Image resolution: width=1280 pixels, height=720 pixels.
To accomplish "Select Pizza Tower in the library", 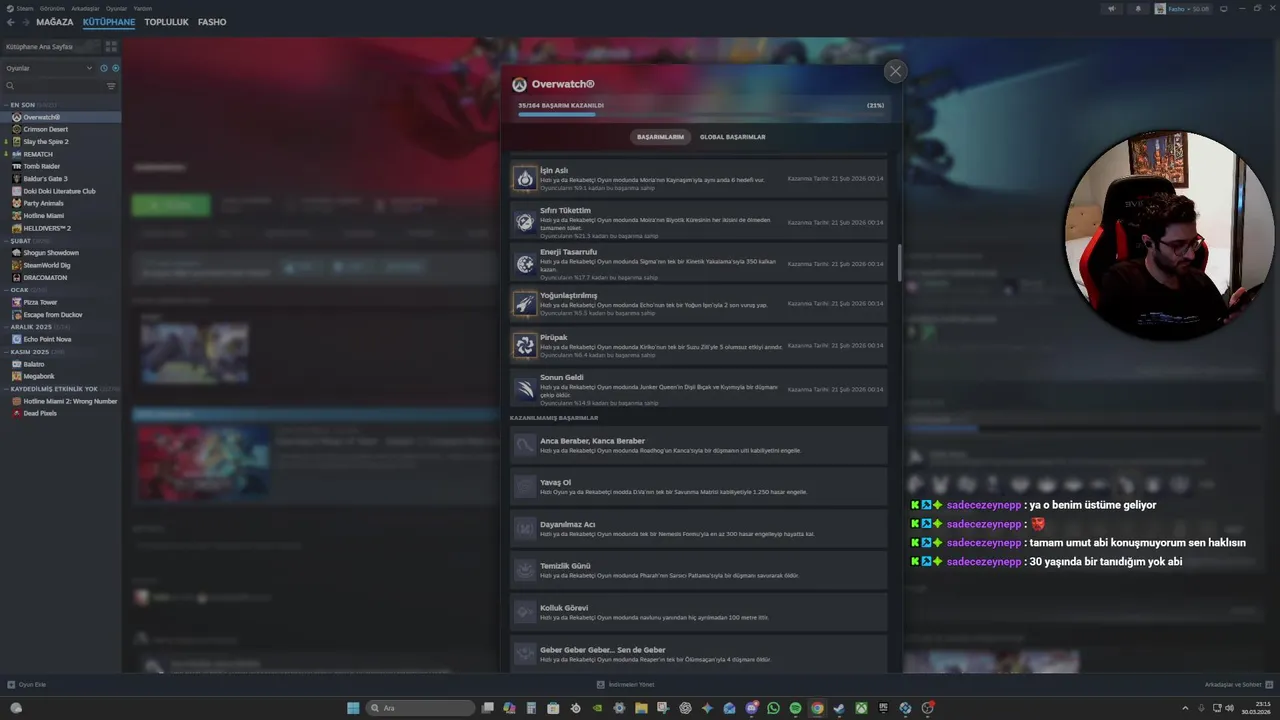I will click(x=62, y=302).
